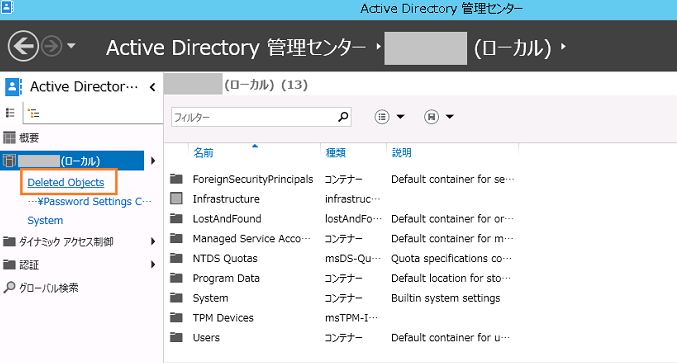Click the NTDS Quotas folder icon
The image size is (677, 363).
176,258
